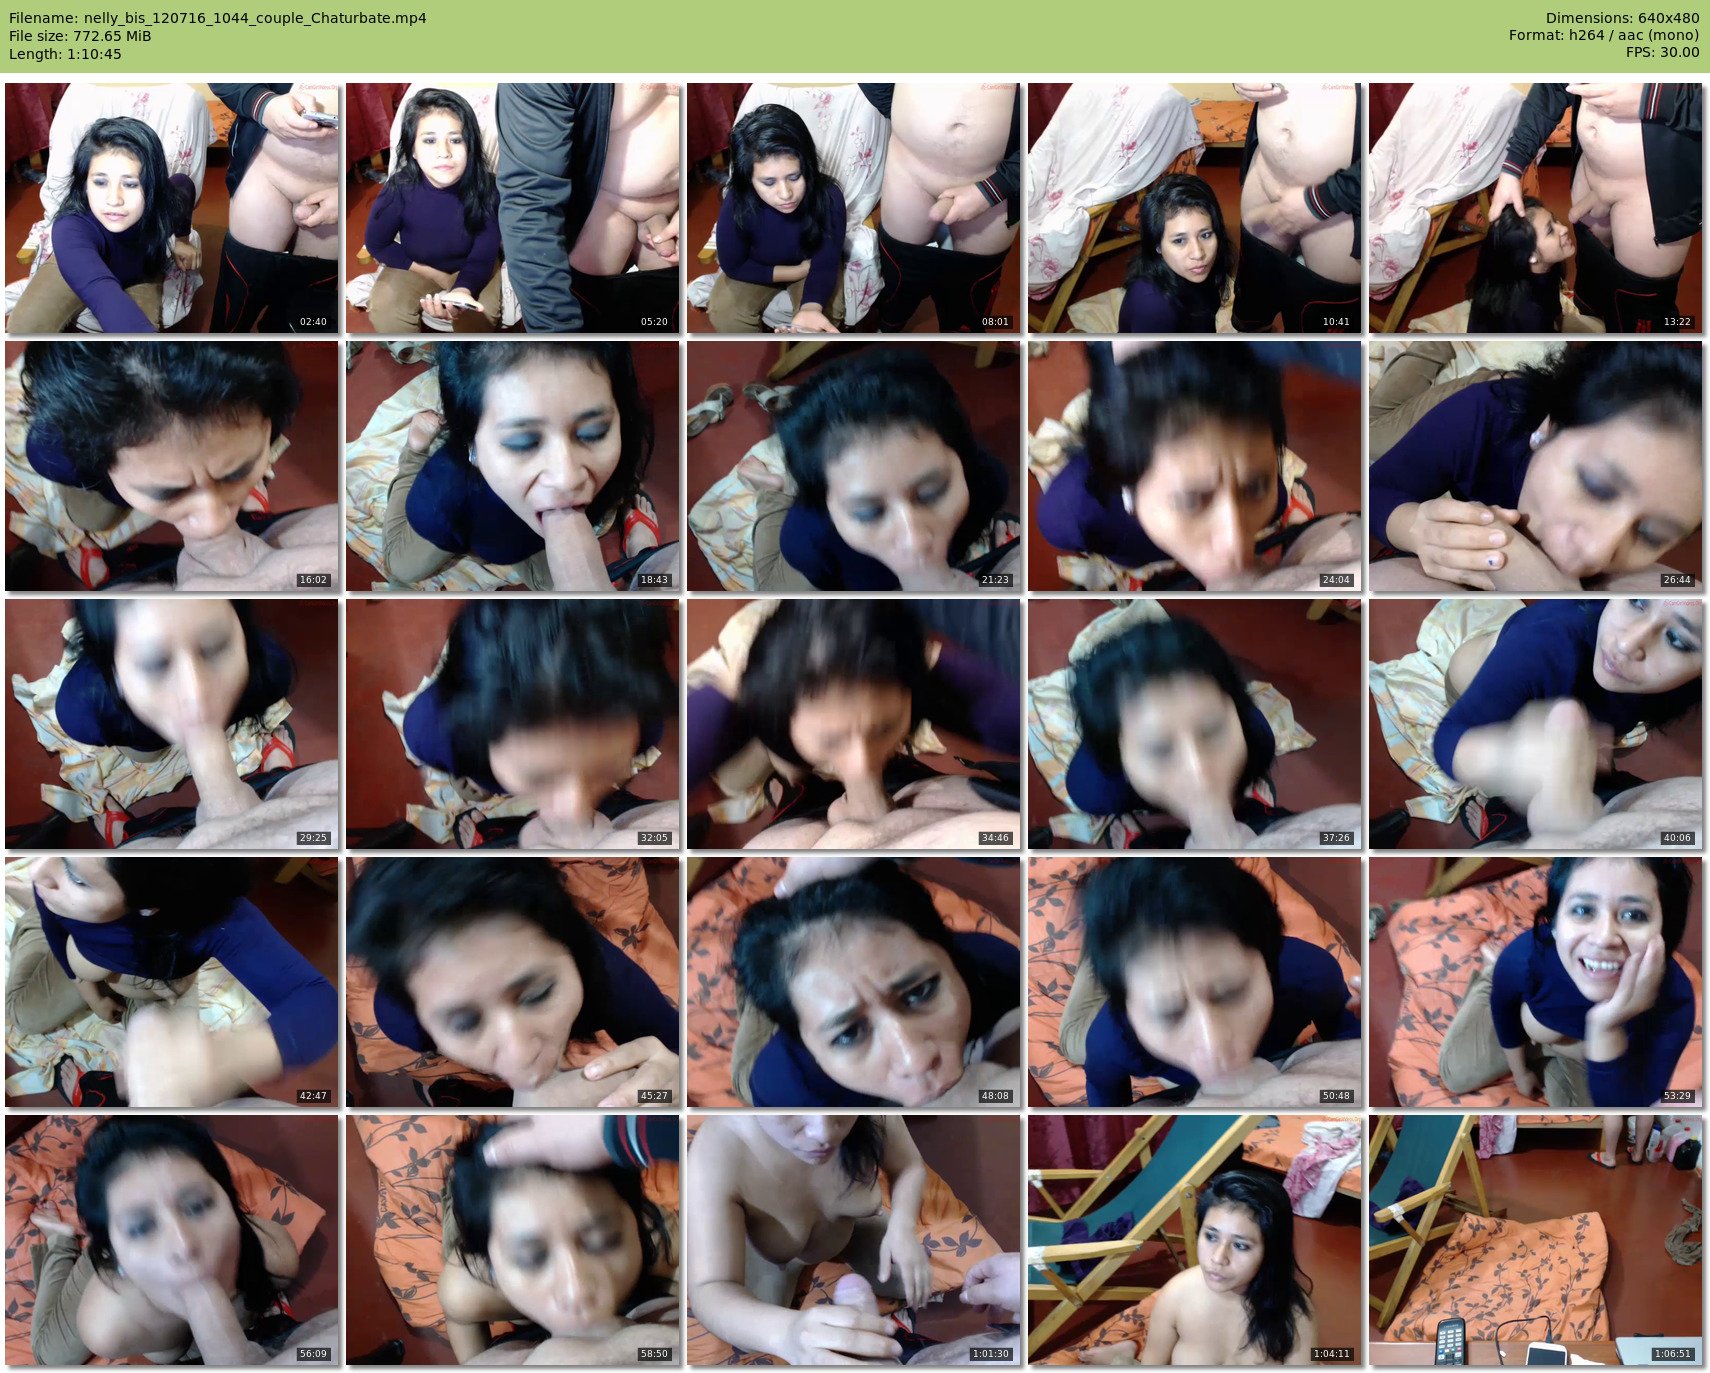Open the frame marked 05:20

click(513, 208)
